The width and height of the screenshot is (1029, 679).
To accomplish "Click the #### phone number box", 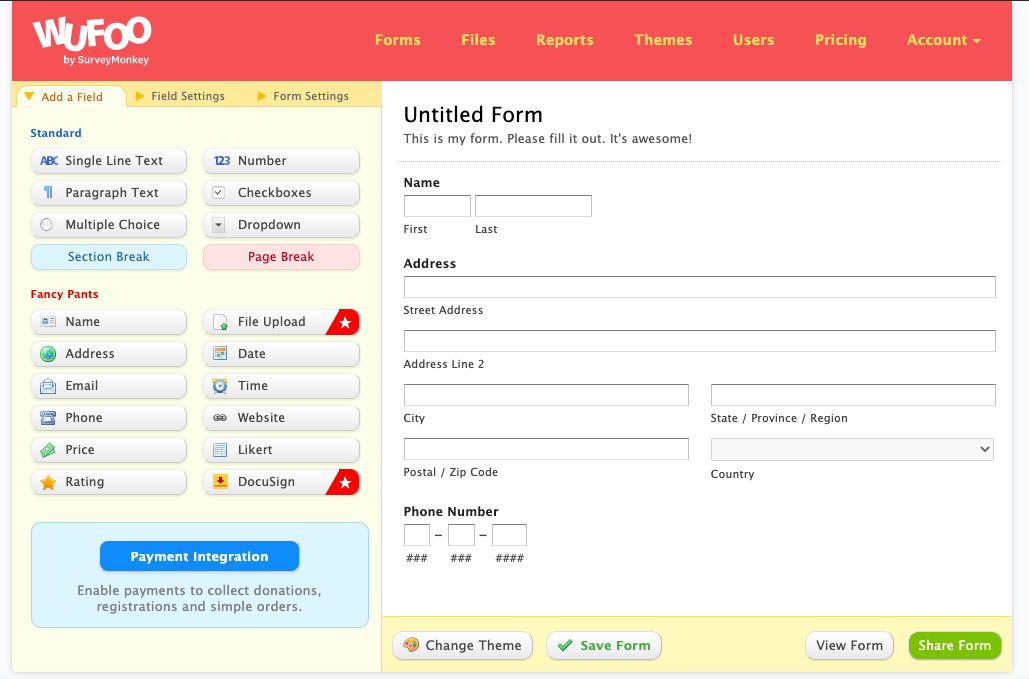I will 509,535.
